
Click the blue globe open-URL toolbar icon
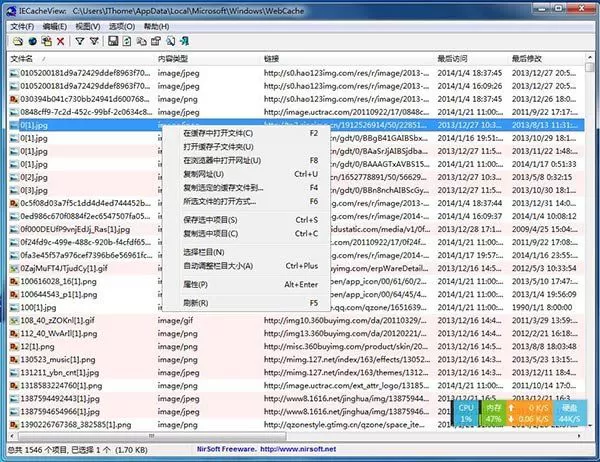tap(33, 41)
